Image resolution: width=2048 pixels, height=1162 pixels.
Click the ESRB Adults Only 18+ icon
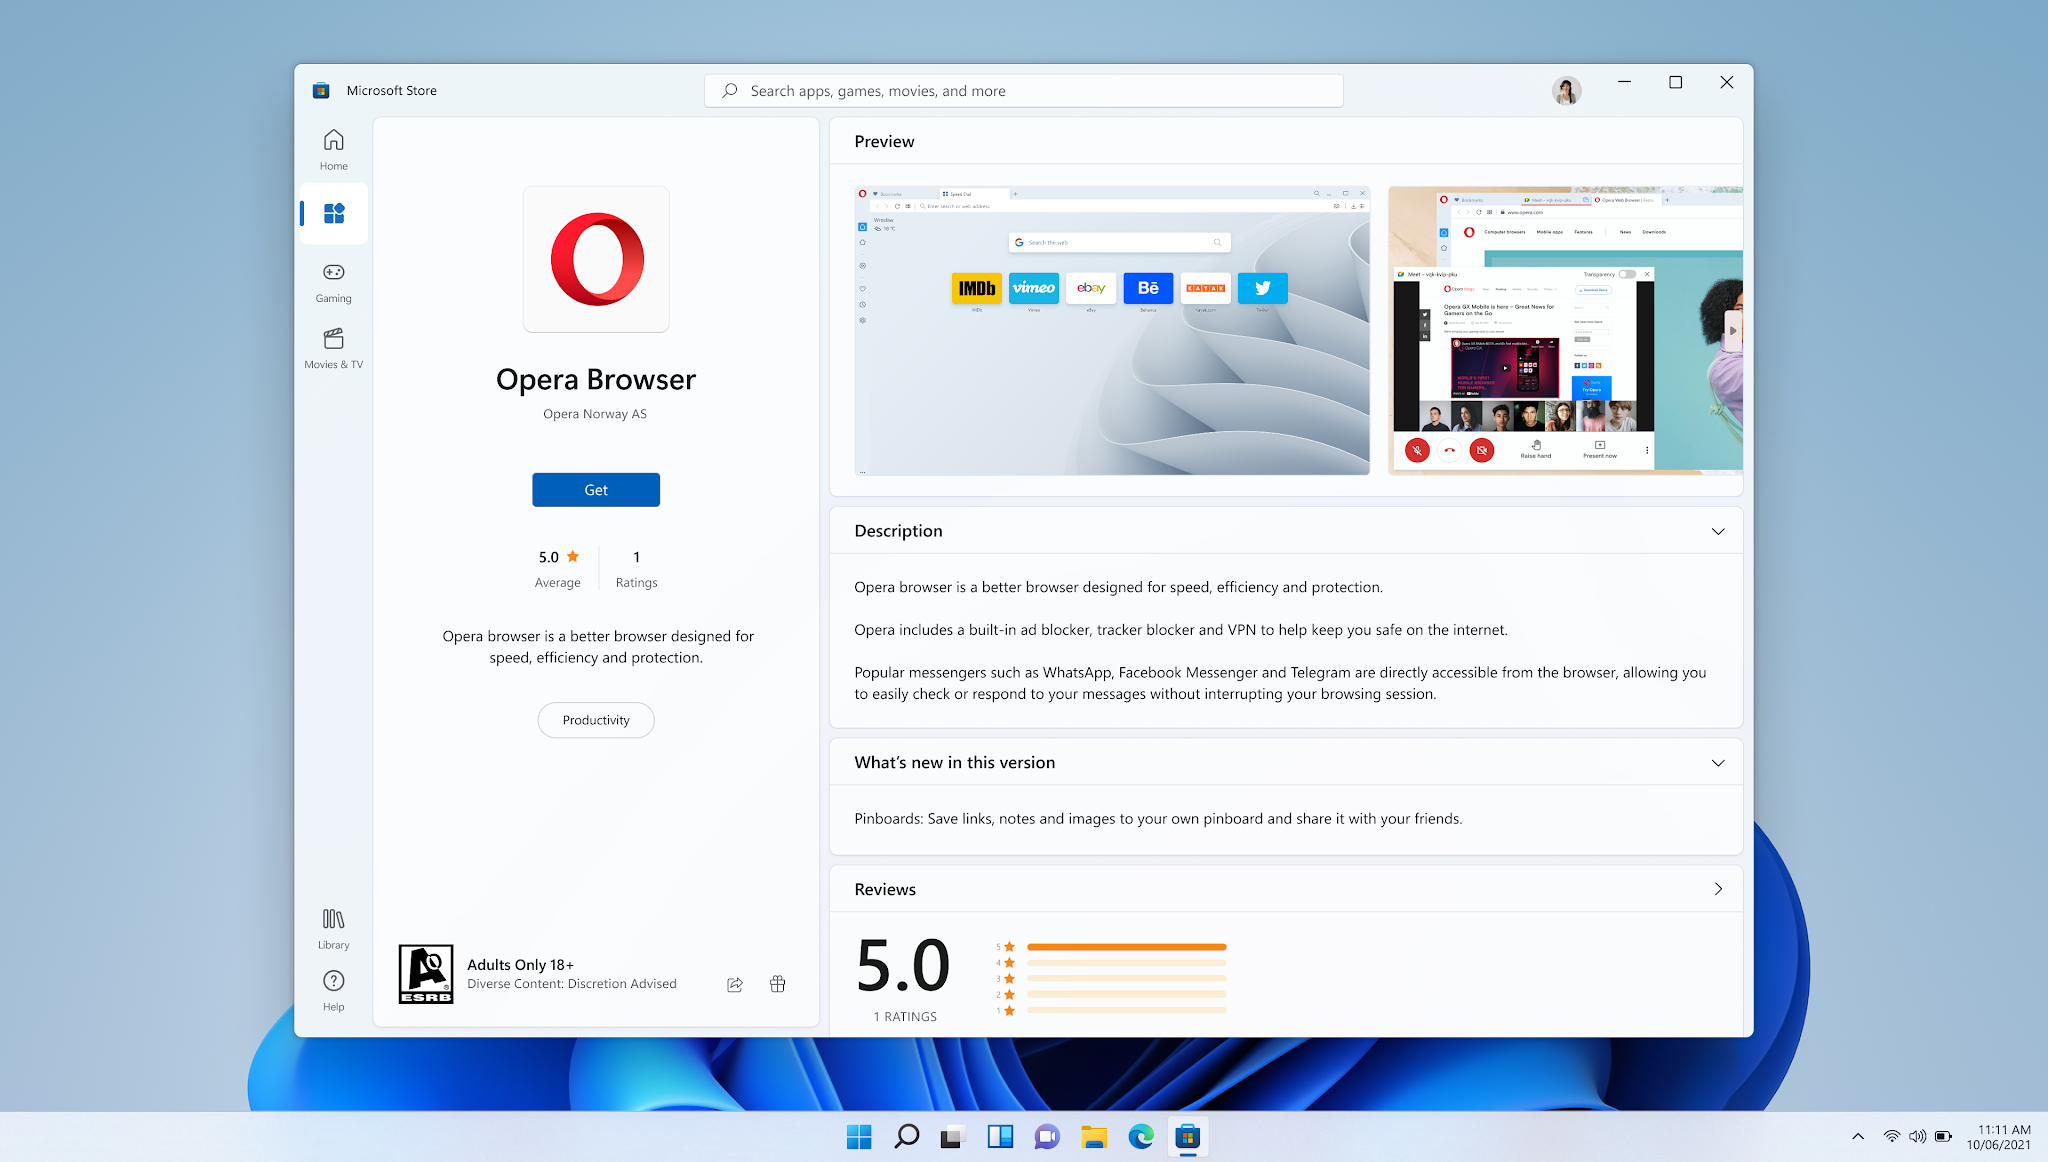[x=423, y=973]
